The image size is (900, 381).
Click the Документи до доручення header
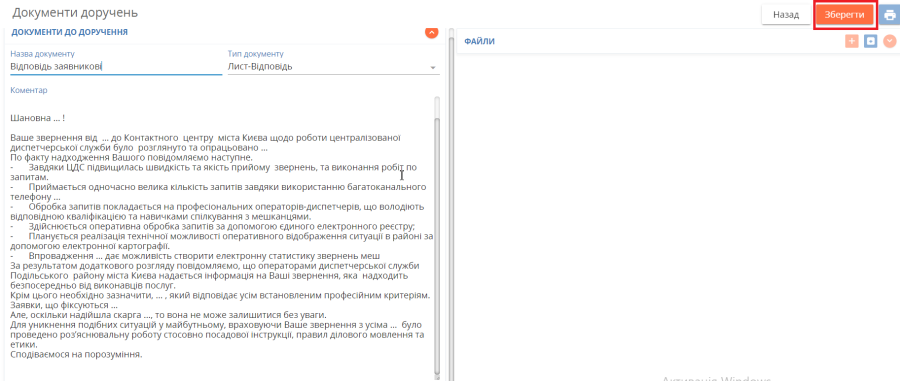tap(69, 32)
